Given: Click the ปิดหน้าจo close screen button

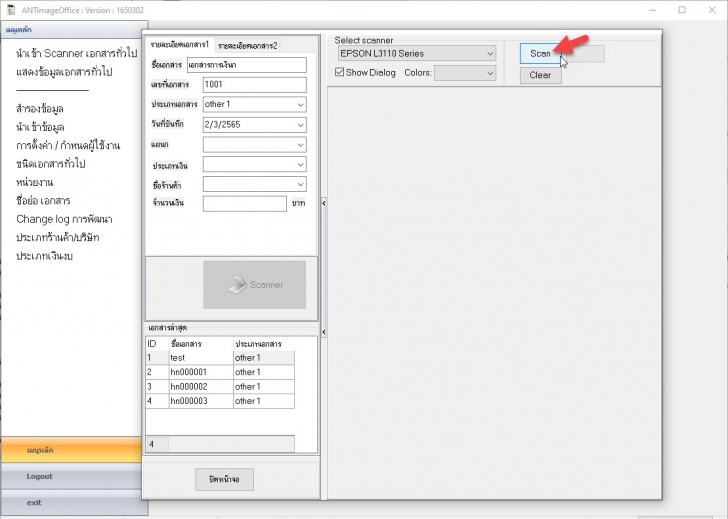Looking at the screenshot, I should click(x=224, y=480).
